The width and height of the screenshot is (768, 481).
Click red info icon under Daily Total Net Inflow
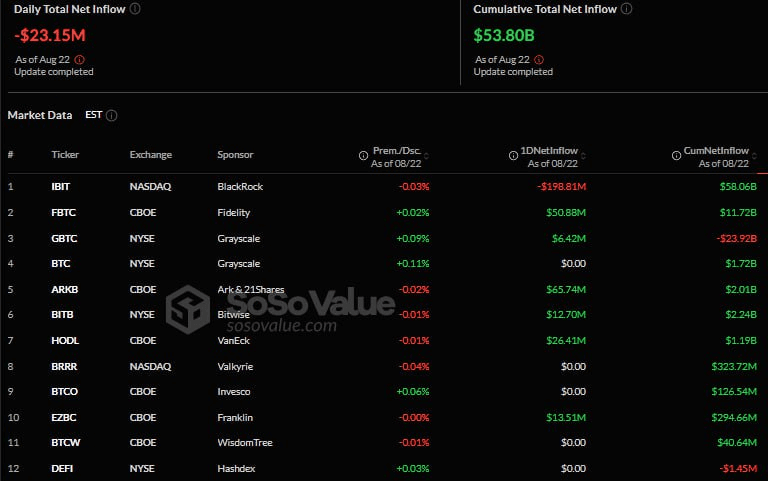[79, 60]
